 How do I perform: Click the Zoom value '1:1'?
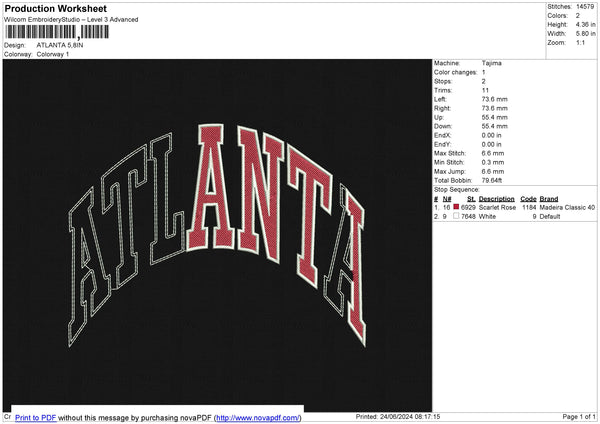[x=580, y=43]
